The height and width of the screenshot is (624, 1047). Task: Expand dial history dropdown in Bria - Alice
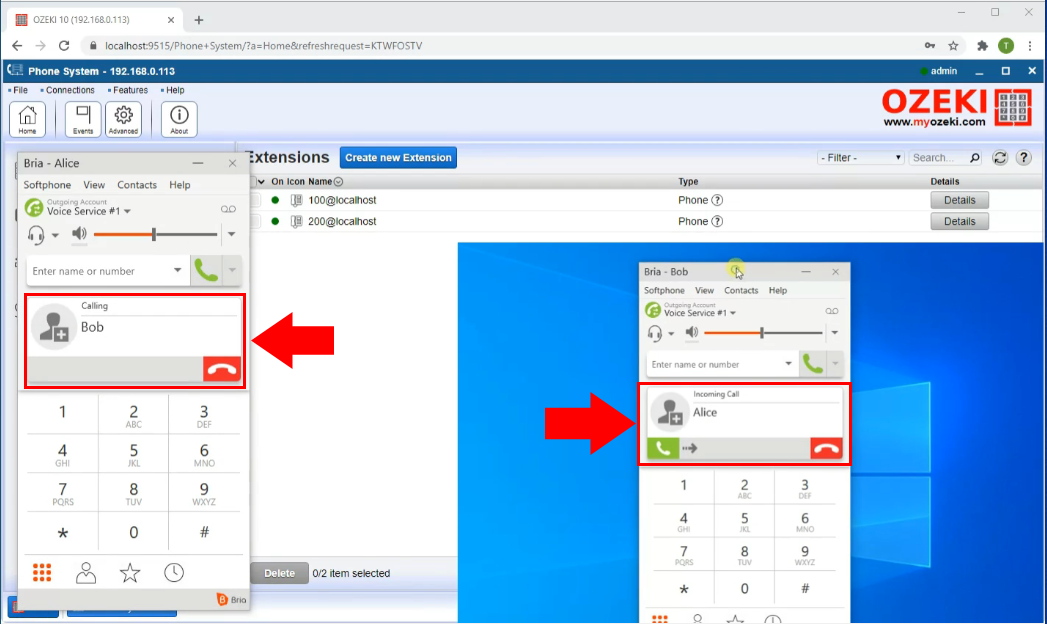click(x=178, y=271)
